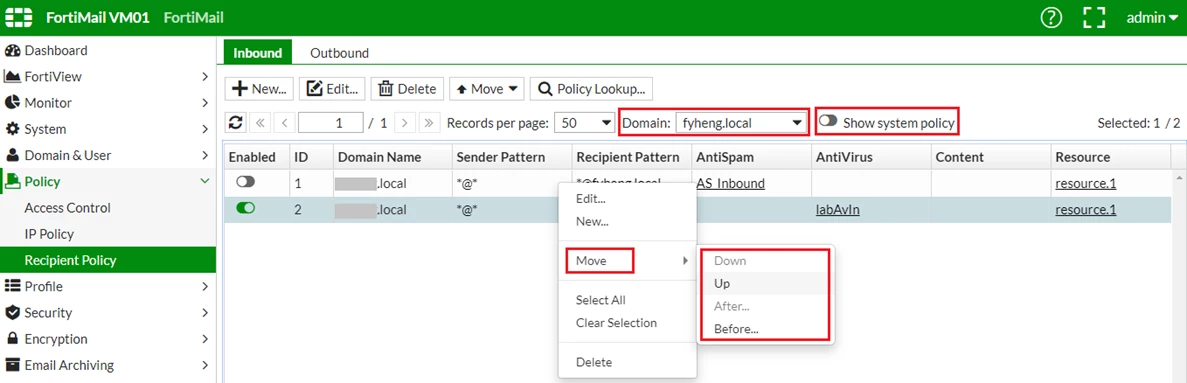Go to previous page arrow
1187x383 pixels.
click(x=284, y=123)
